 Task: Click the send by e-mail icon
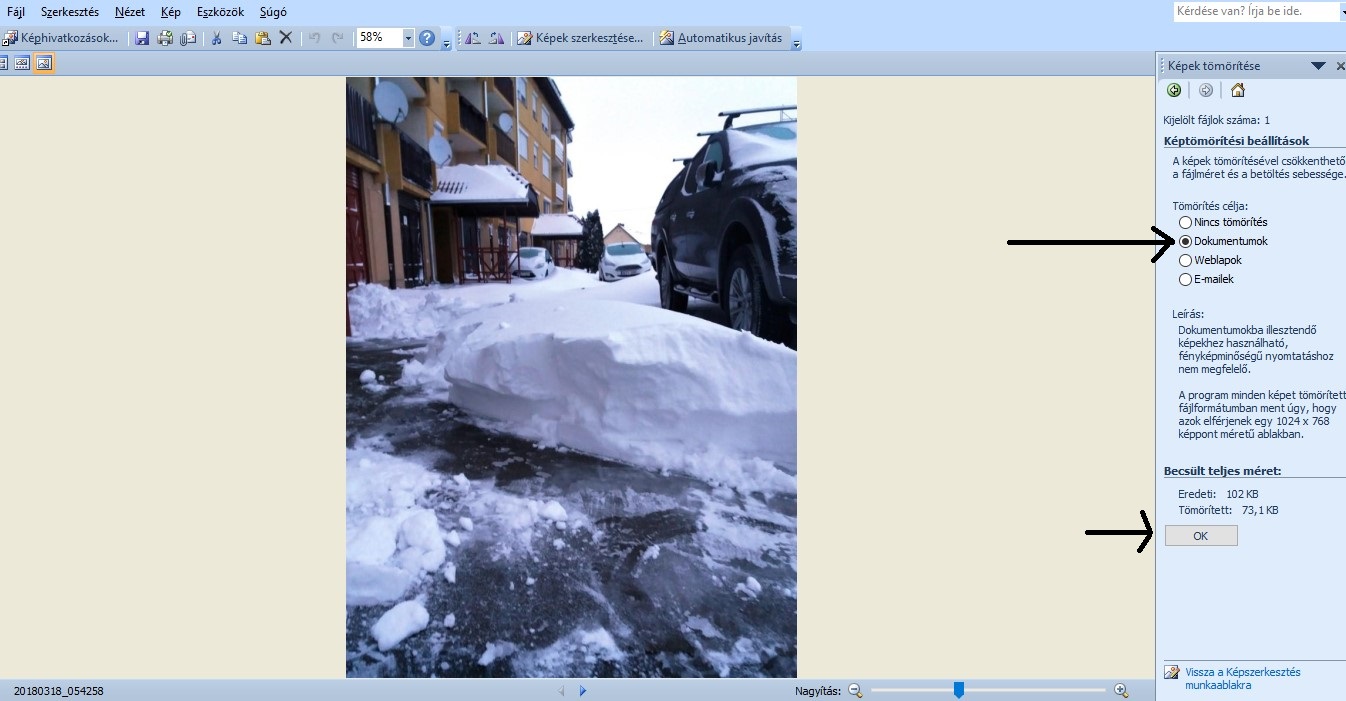point(188,38)
